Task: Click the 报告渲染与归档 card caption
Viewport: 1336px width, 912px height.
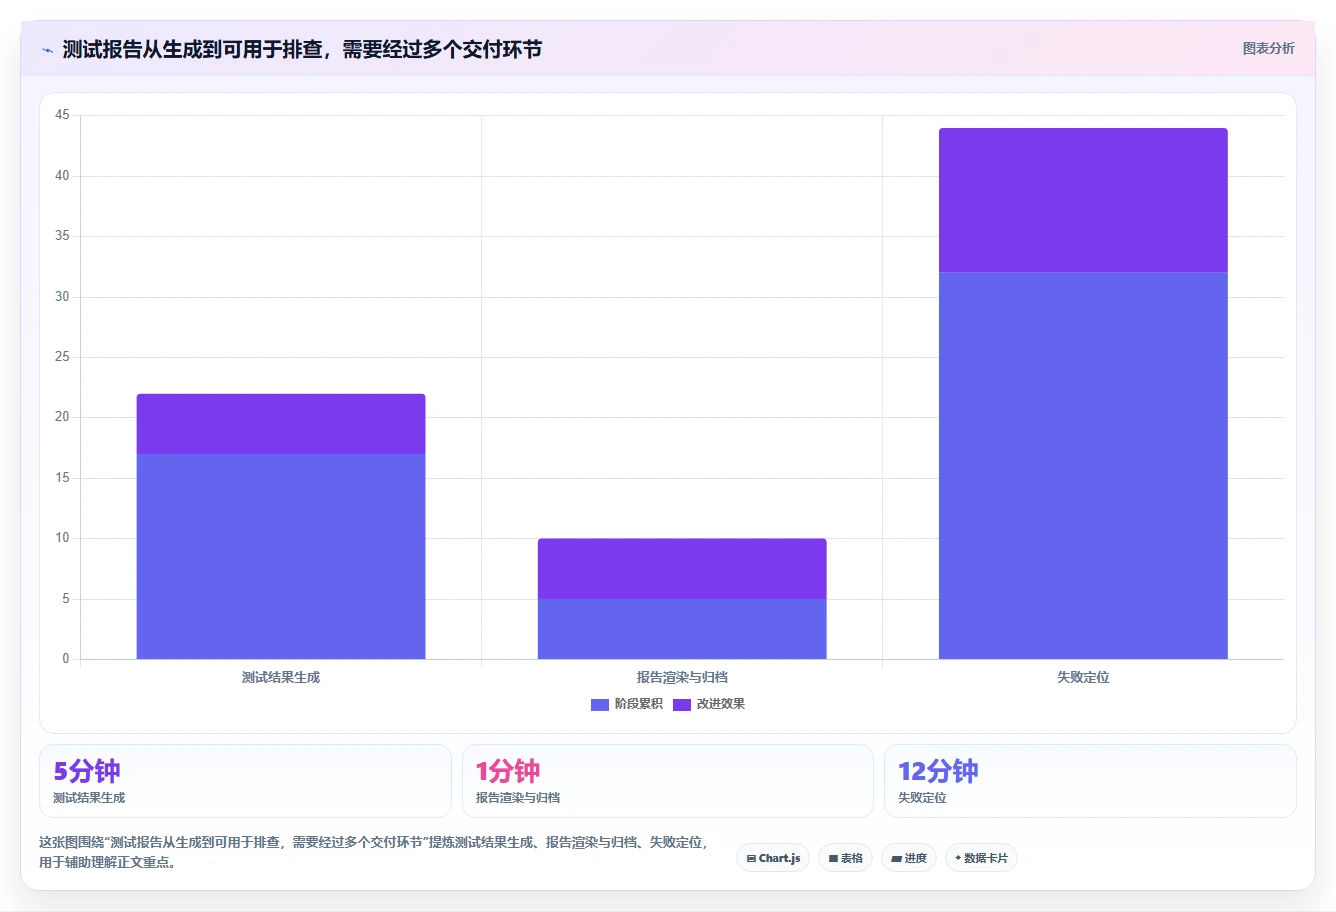Action: tap(518, 798)
